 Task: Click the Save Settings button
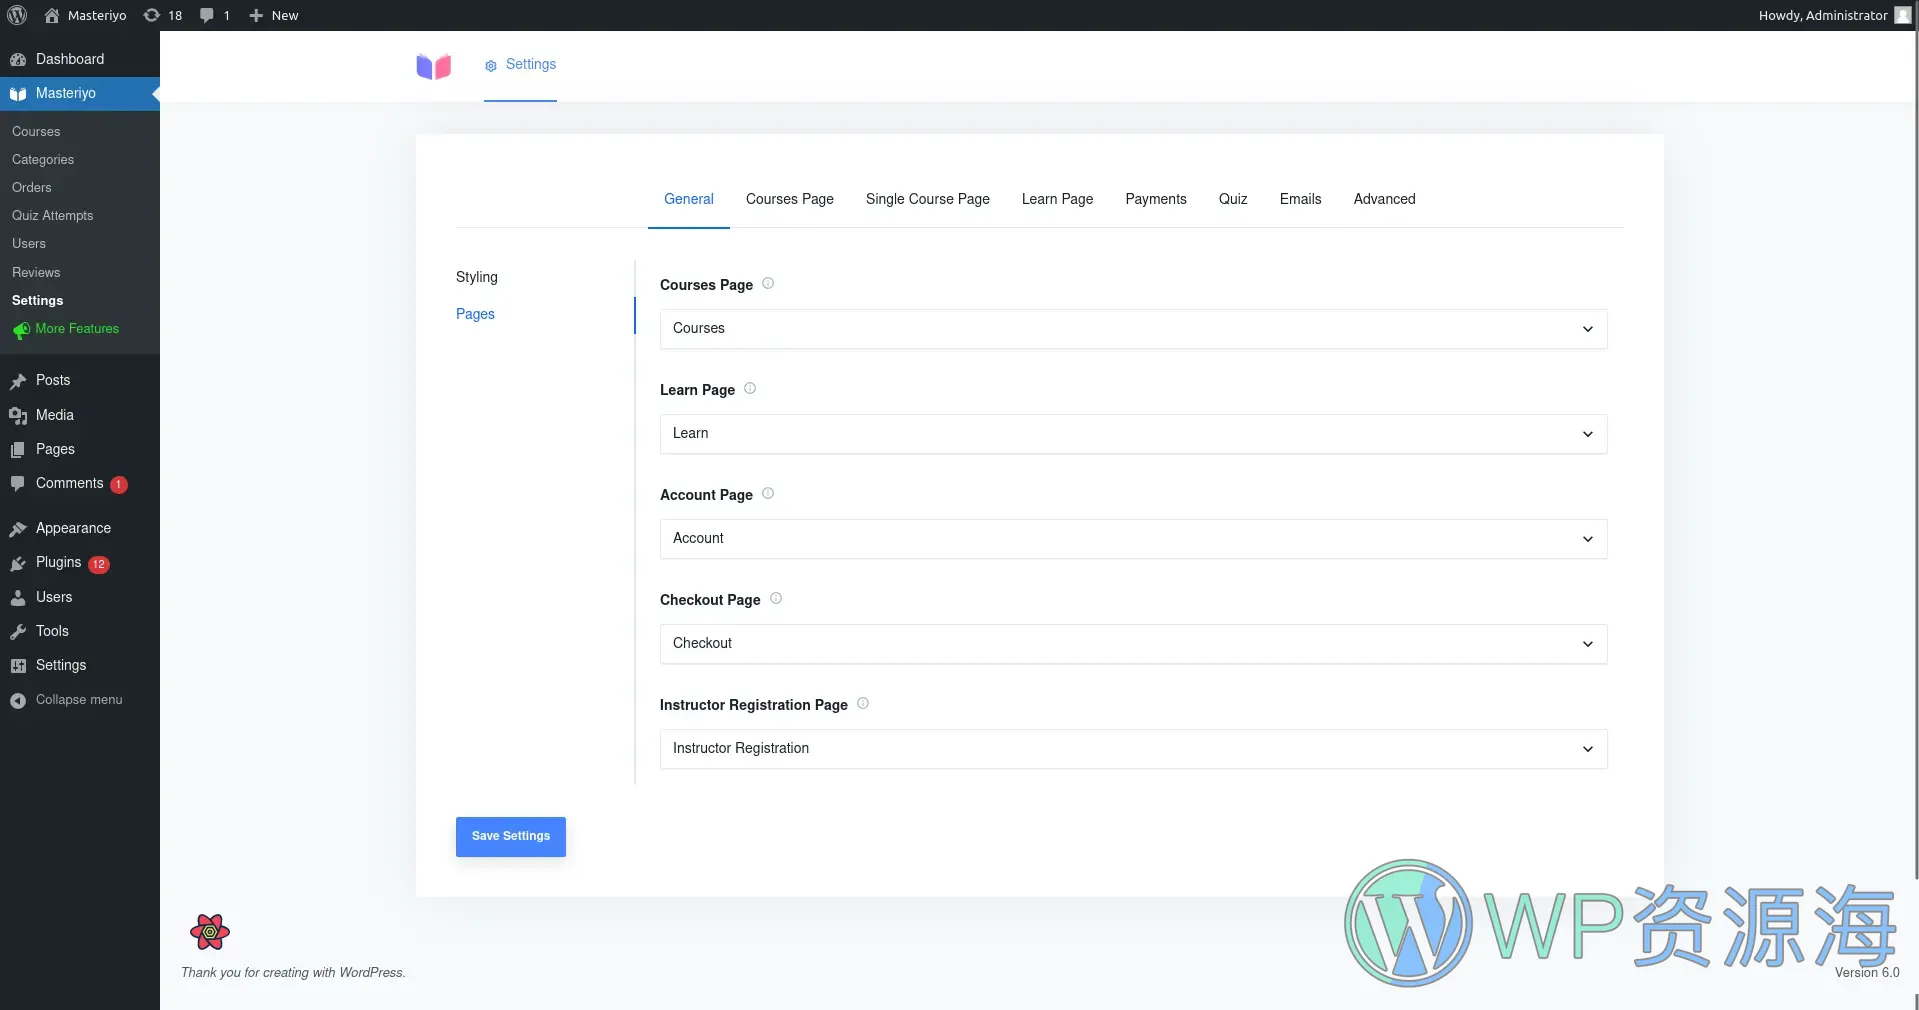tap(510, 836)
